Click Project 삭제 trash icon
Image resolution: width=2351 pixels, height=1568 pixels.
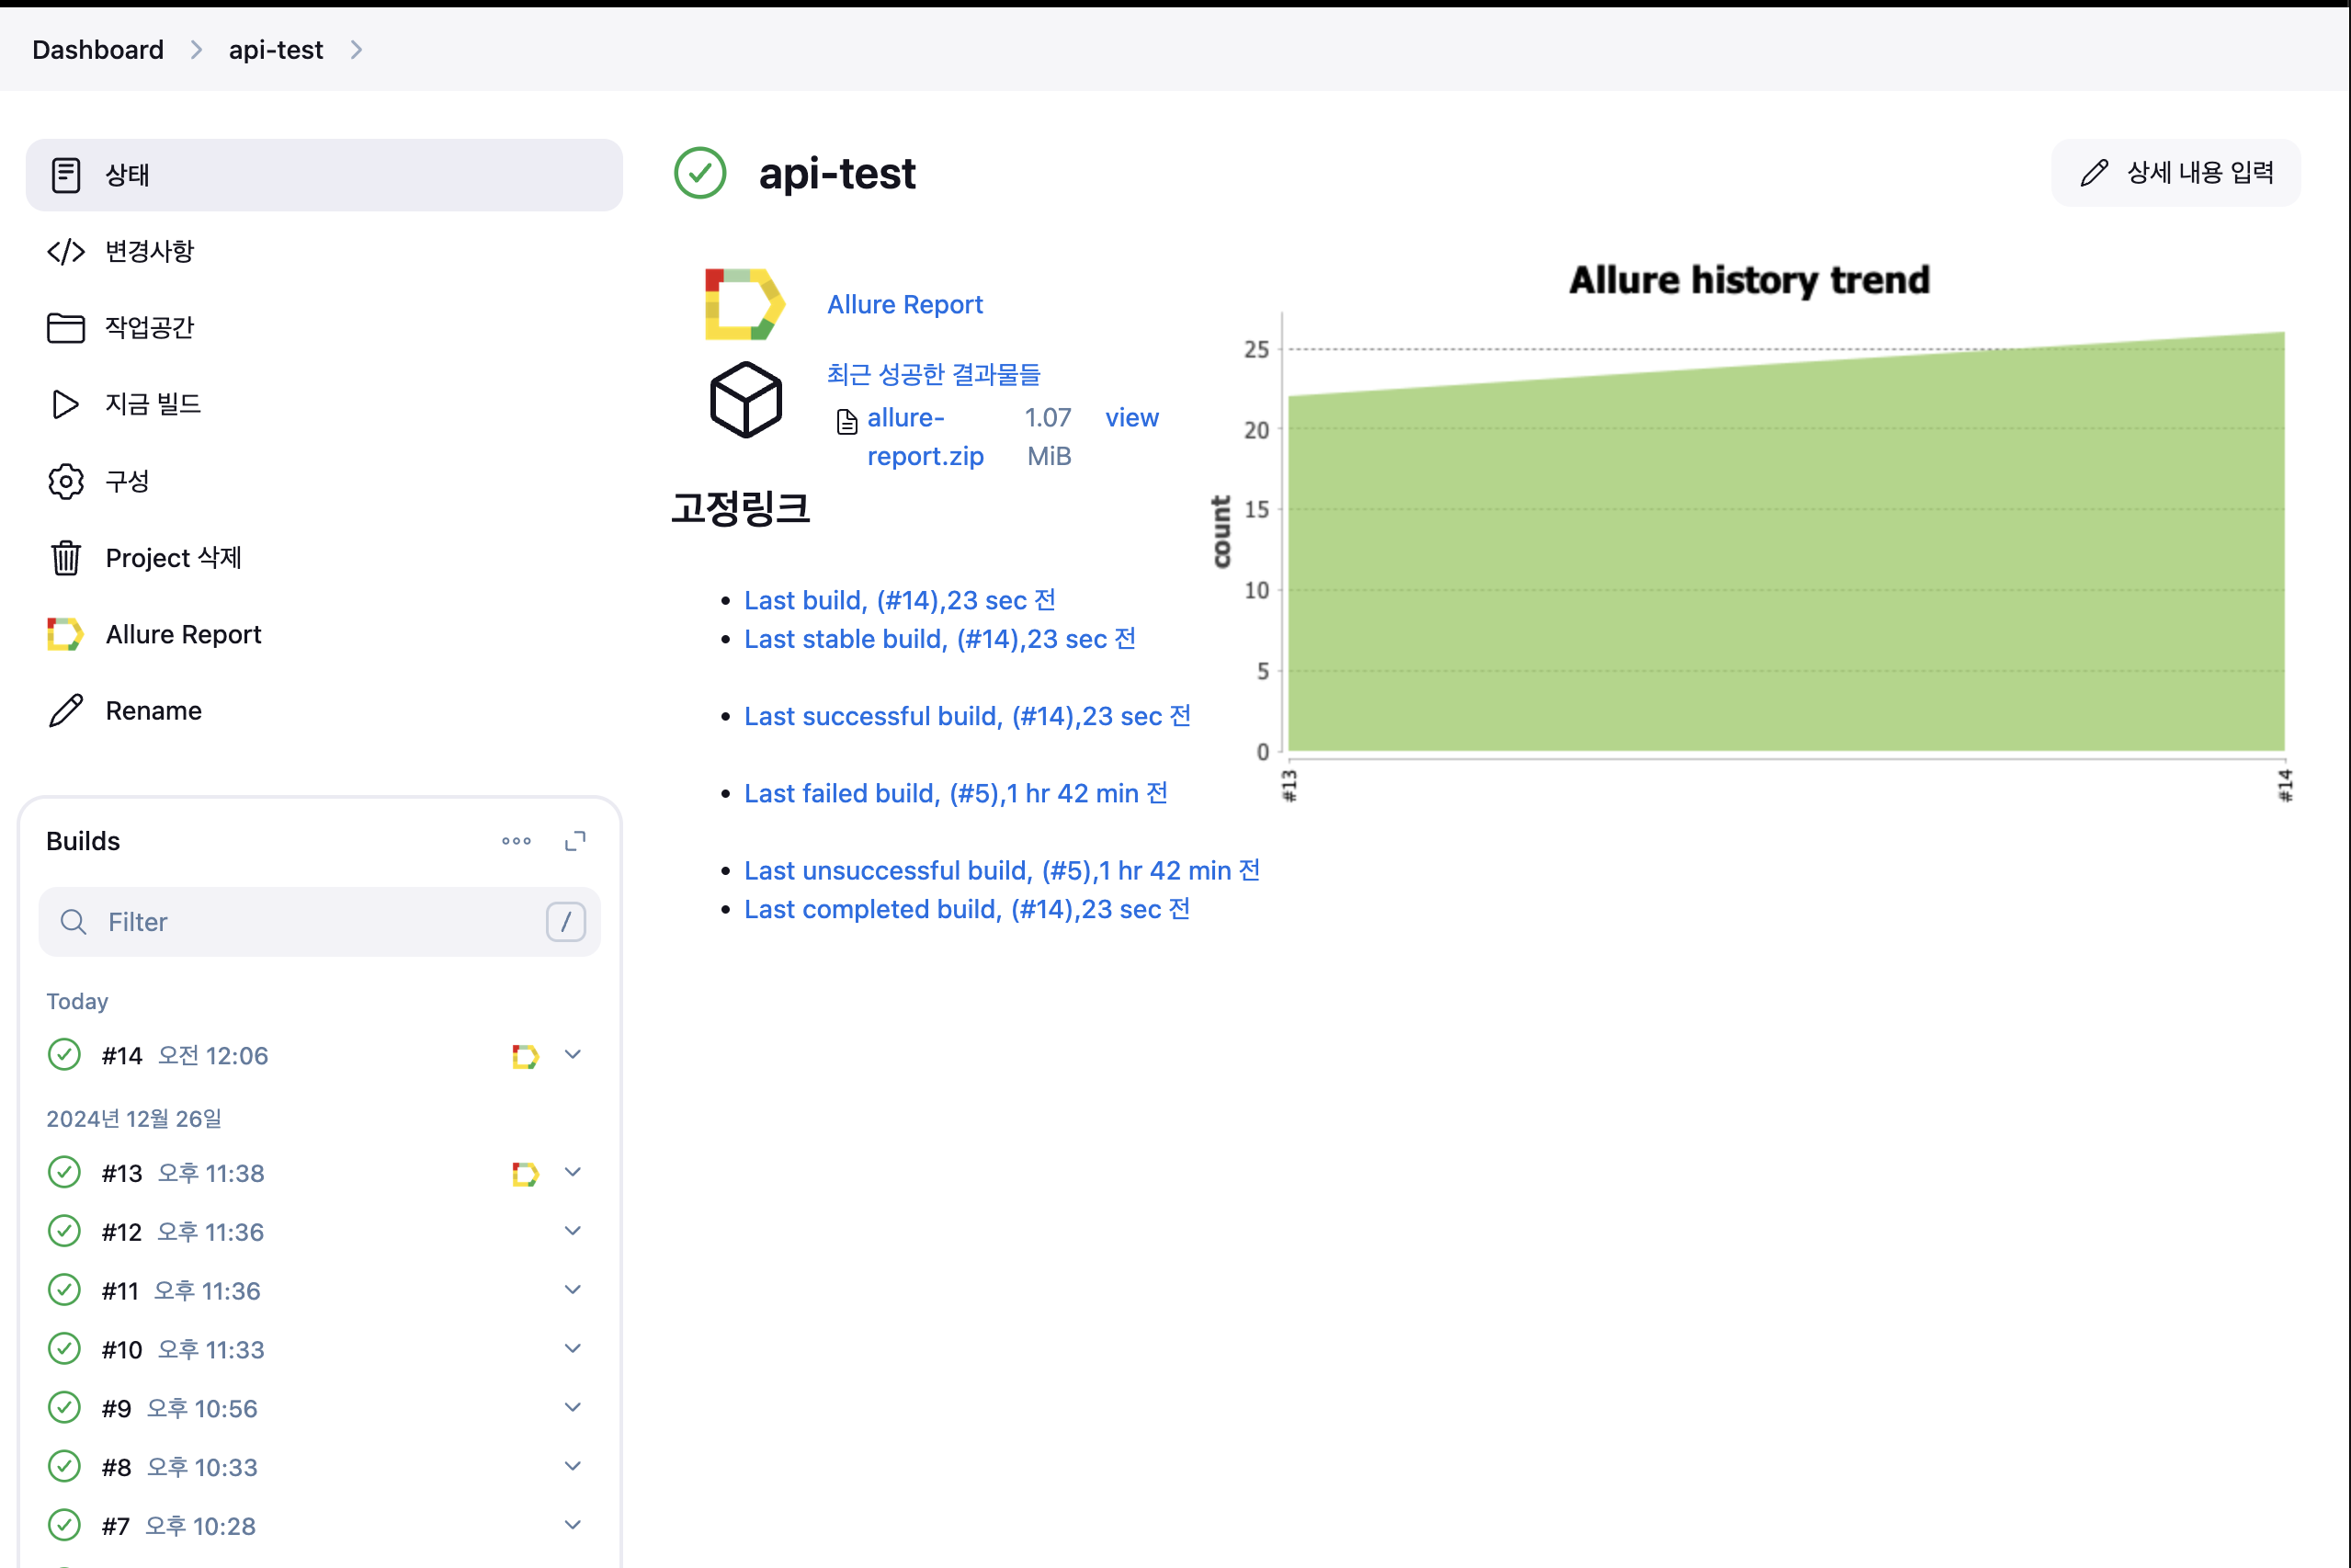tap(66, 558)
